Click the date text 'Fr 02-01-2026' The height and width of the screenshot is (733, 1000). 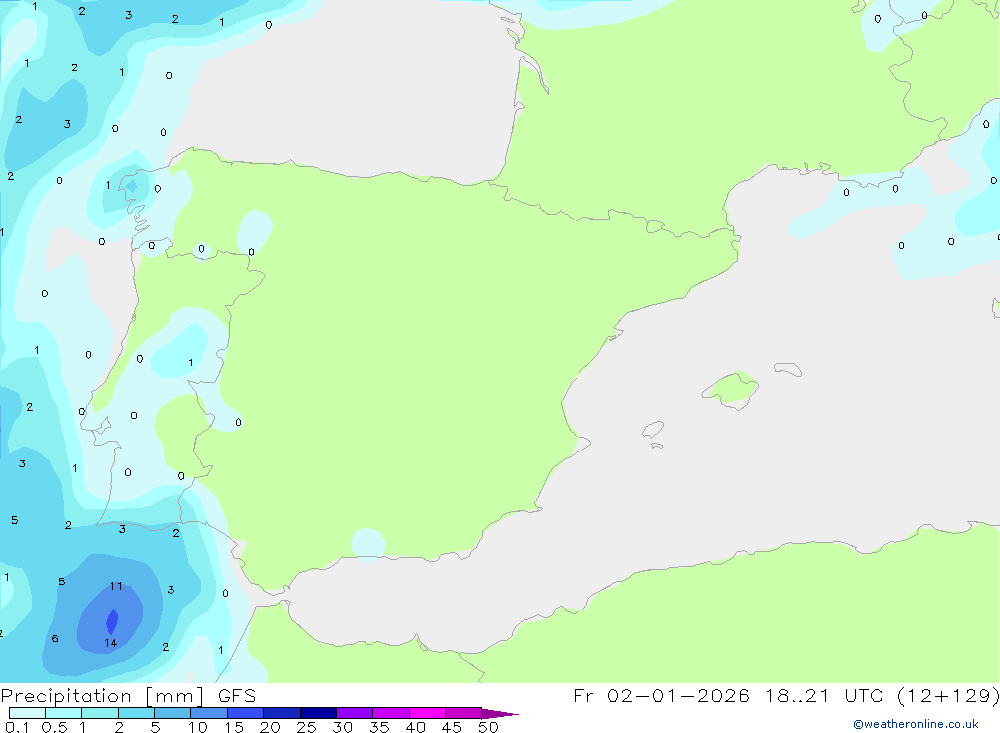[661, 696]
